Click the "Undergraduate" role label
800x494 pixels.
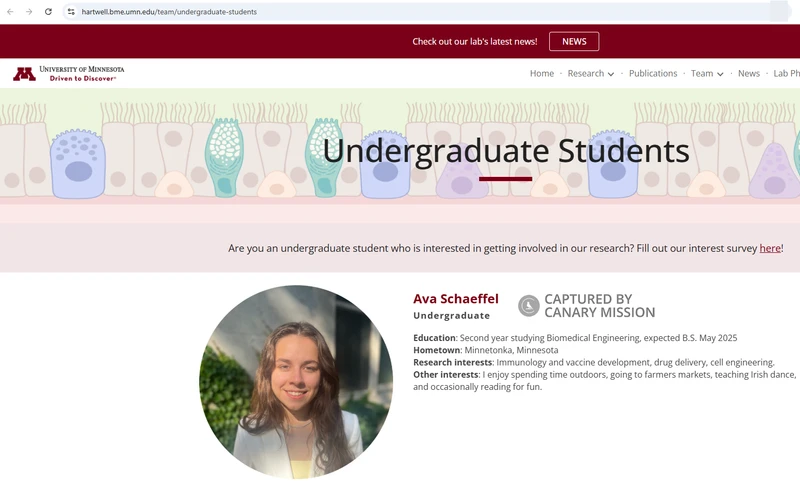[452, 315]
